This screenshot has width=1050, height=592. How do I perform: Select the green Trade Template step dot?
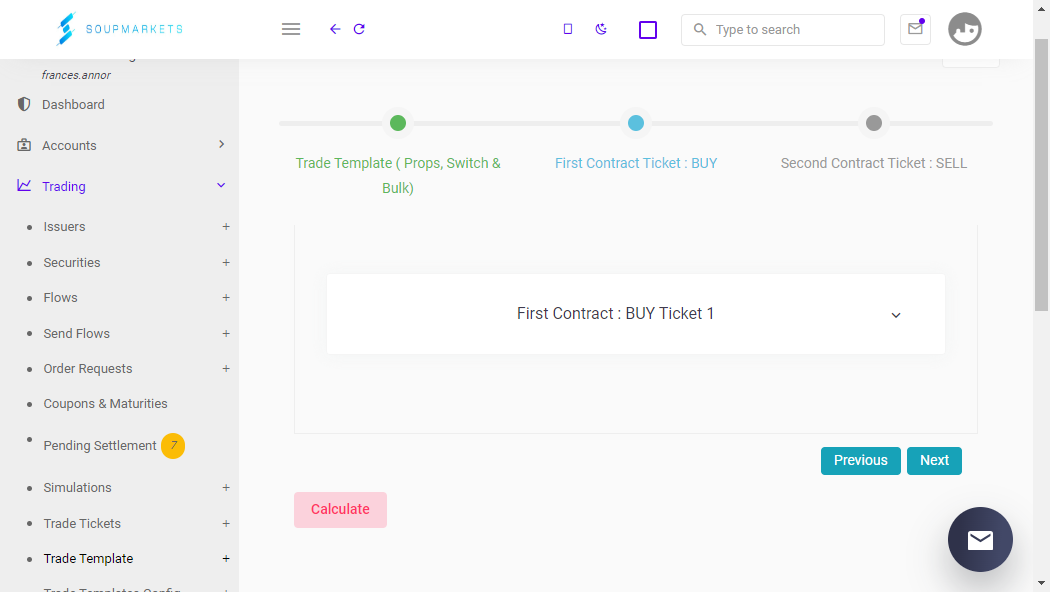pyautogui.click(x=398, y=123)
